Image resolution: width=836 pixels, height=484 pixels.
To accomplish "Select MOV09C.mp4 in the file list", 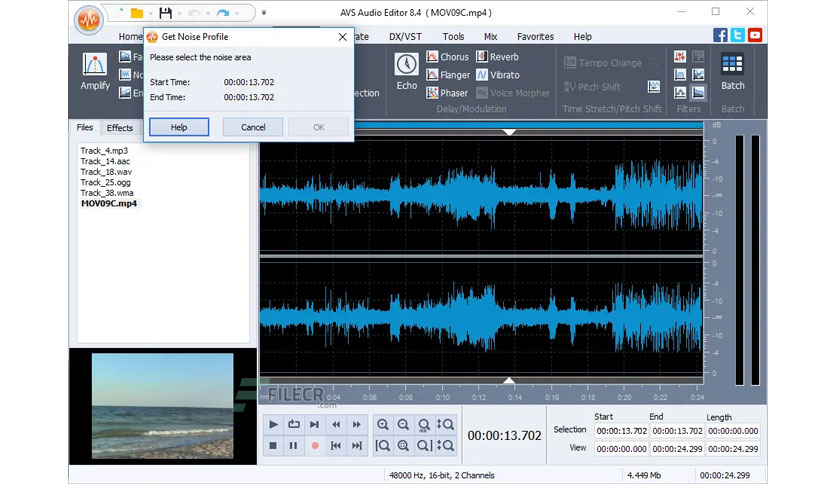I will click(109, 203).
